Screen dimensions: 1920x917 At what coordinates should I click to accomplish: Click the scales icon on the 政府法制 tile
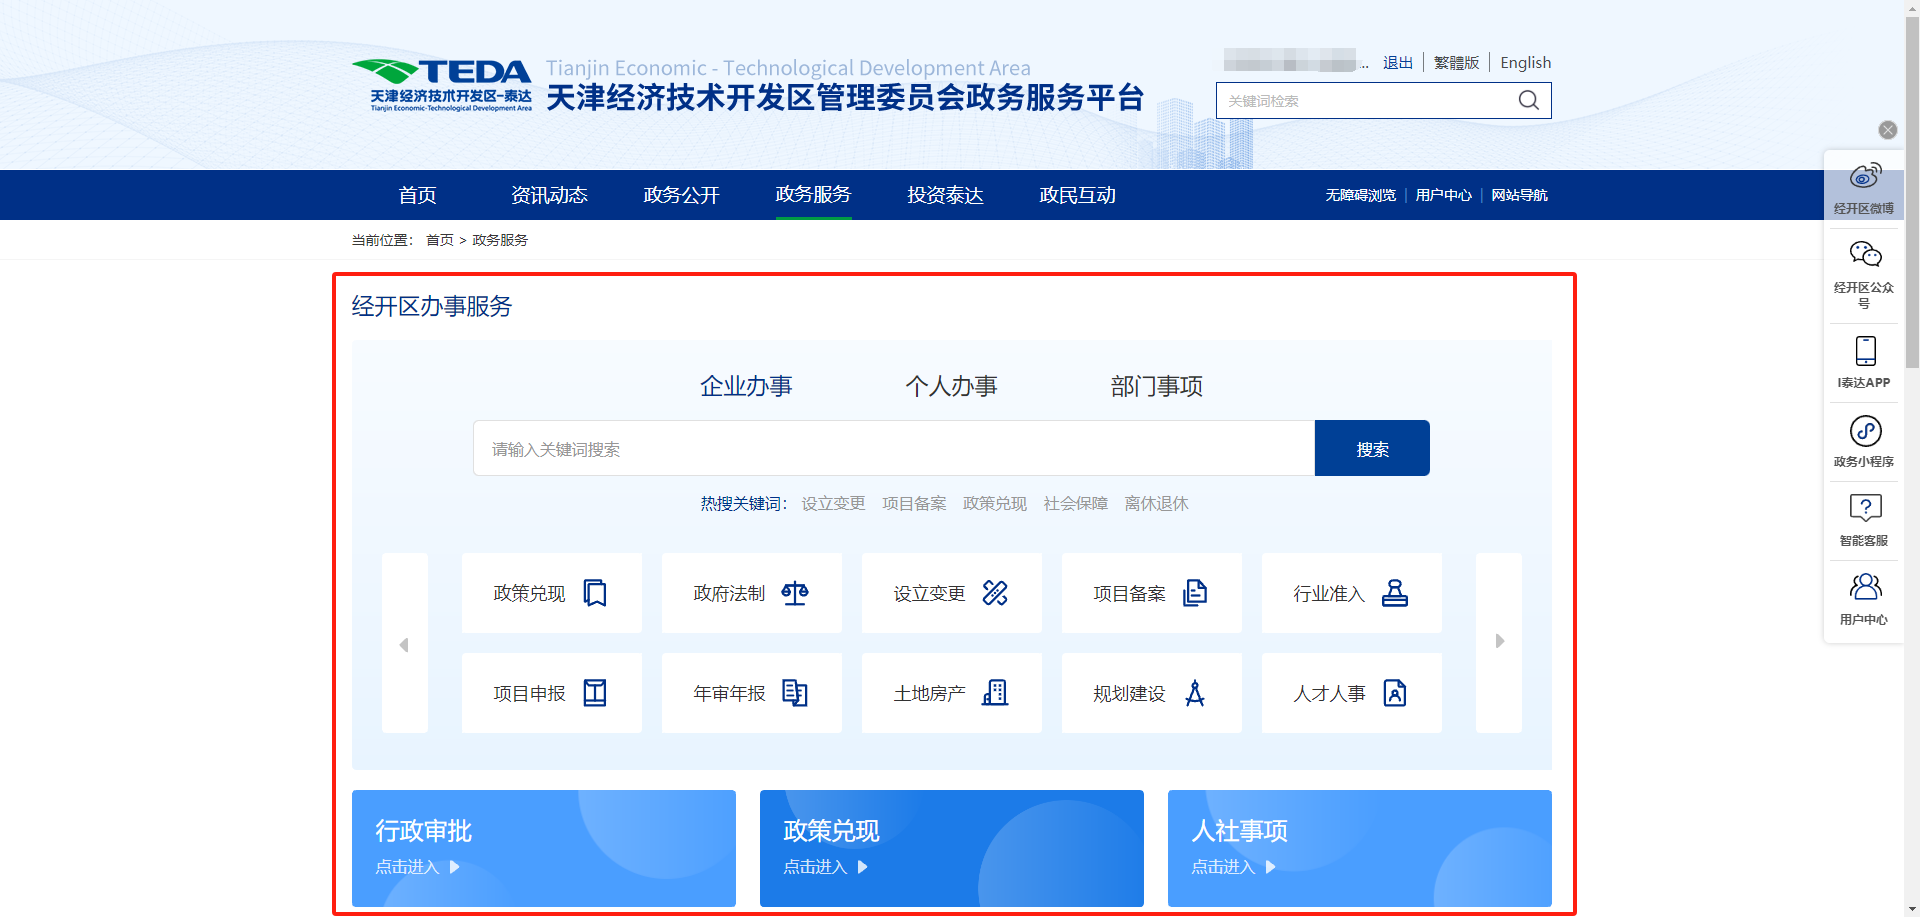click(x=795, y=593)
